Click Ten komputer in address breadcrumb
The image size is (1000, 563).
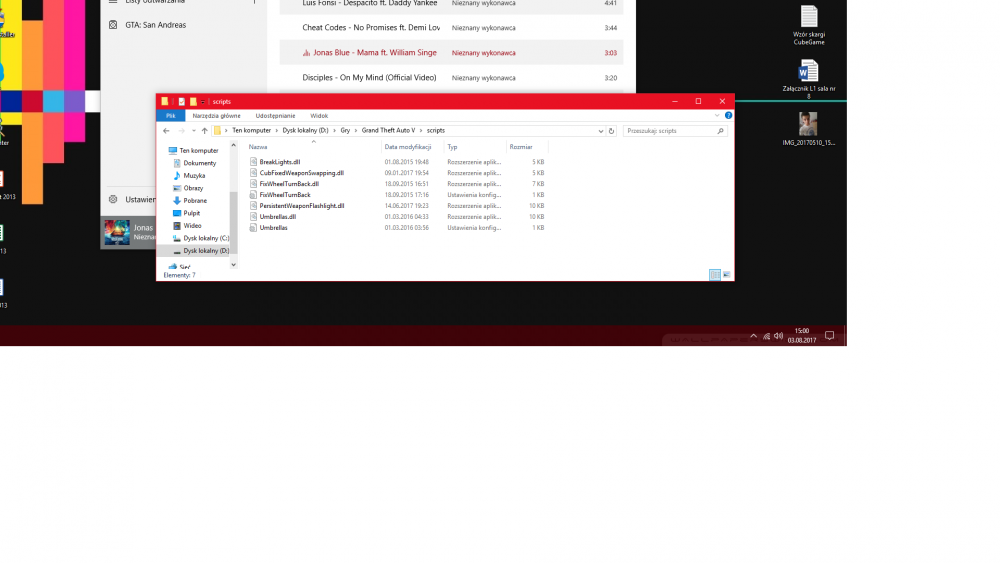pos(251,131)
